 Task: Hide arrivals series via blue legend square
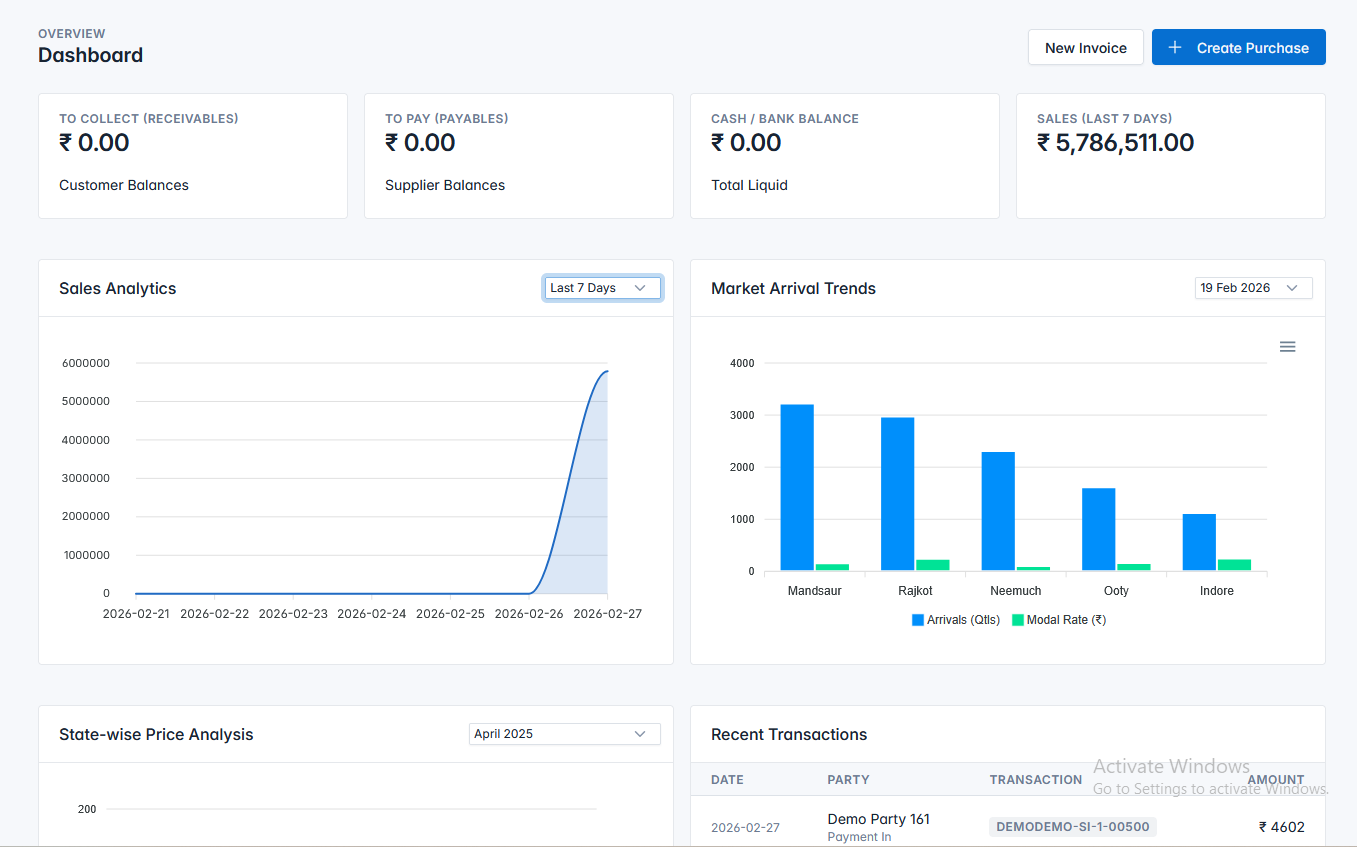(x=916, y=619)
